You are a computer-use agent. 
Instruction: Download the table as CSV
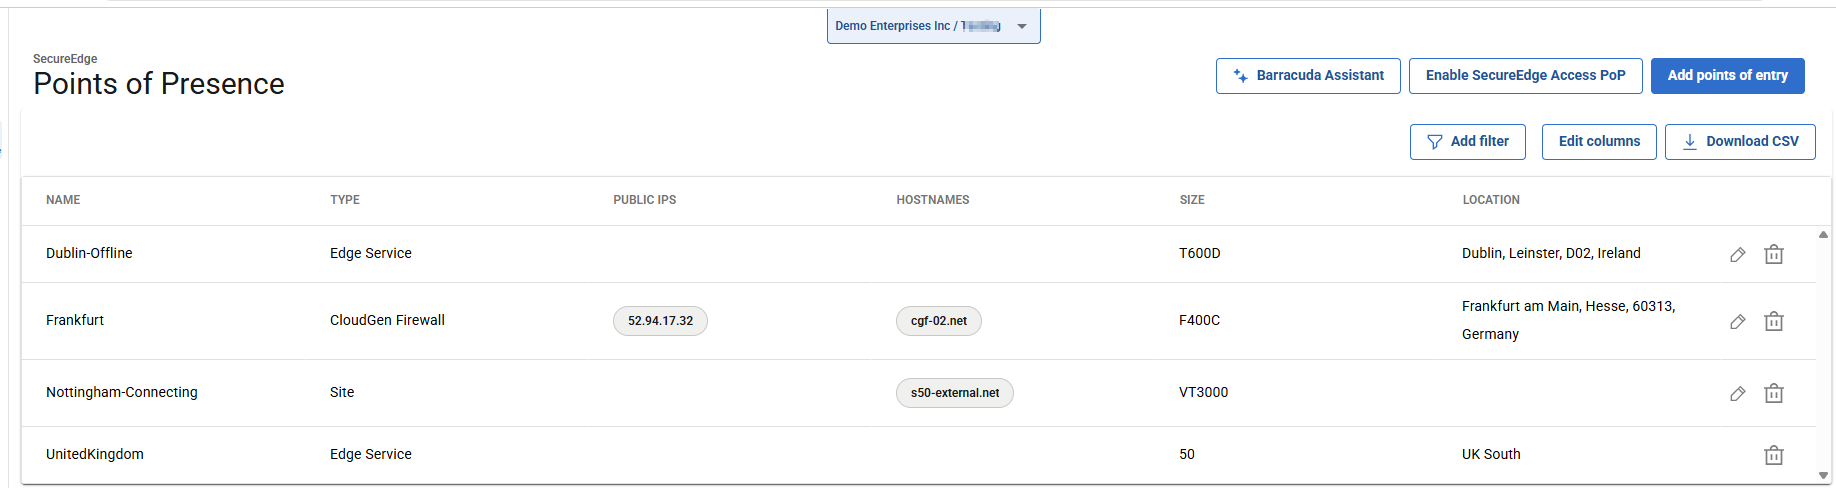tap(1740, 142)
